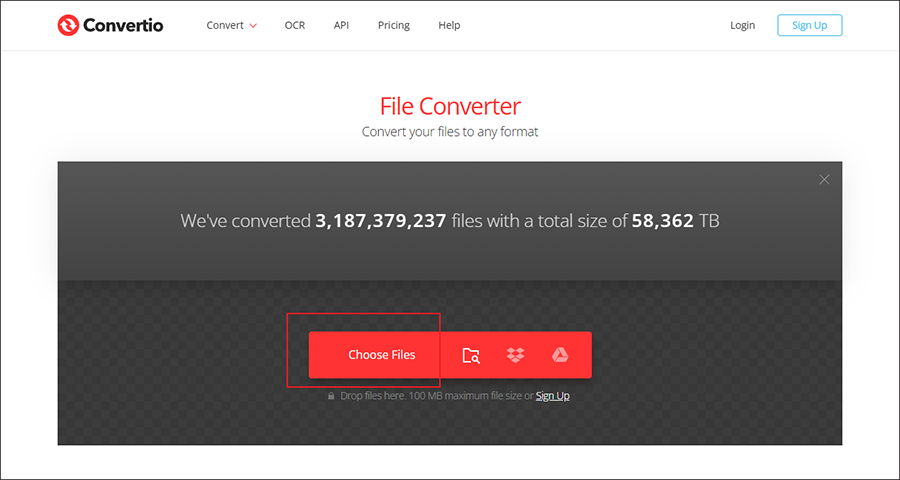Select files from Google Drive
The width and height of the screenshot is (900, 480).
pyautogui.click(x=560, y=355)
